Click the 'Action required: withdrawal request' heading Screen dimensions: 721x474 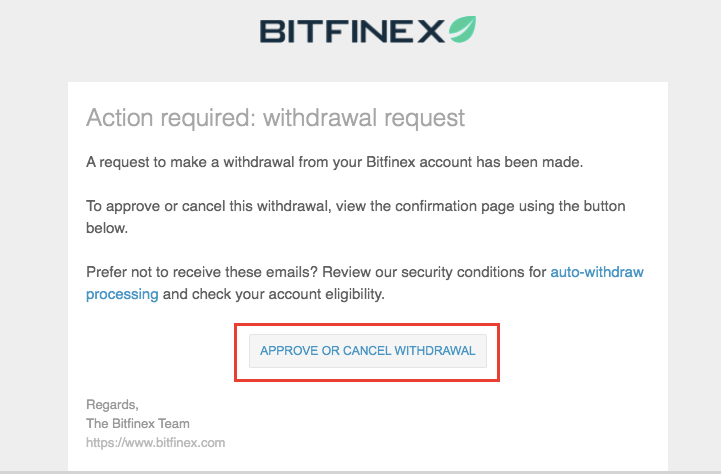(x=275, y=118)
